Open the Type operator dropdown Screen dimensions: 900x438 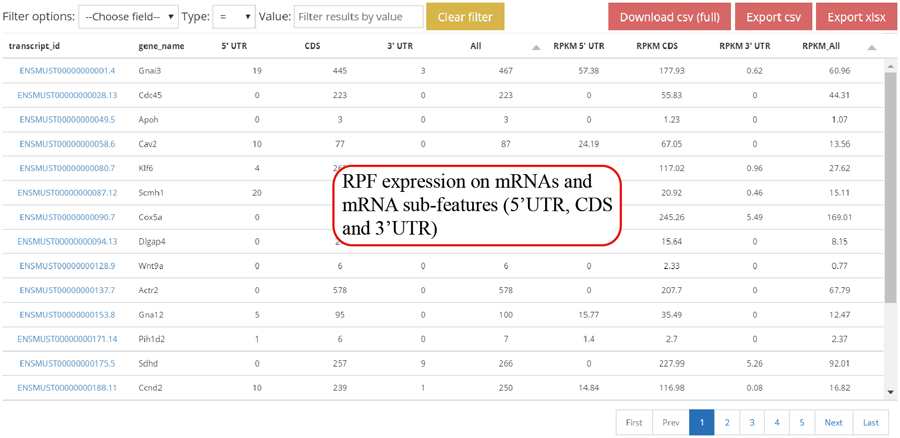(x=233, y=17)
